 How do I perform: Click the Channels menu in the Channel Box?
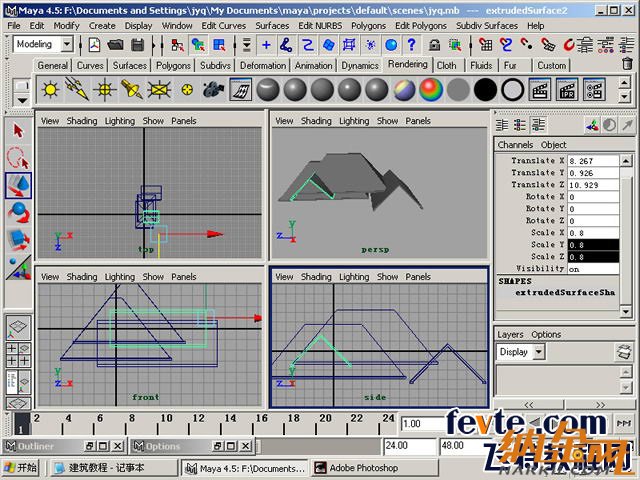coord(515,145)
